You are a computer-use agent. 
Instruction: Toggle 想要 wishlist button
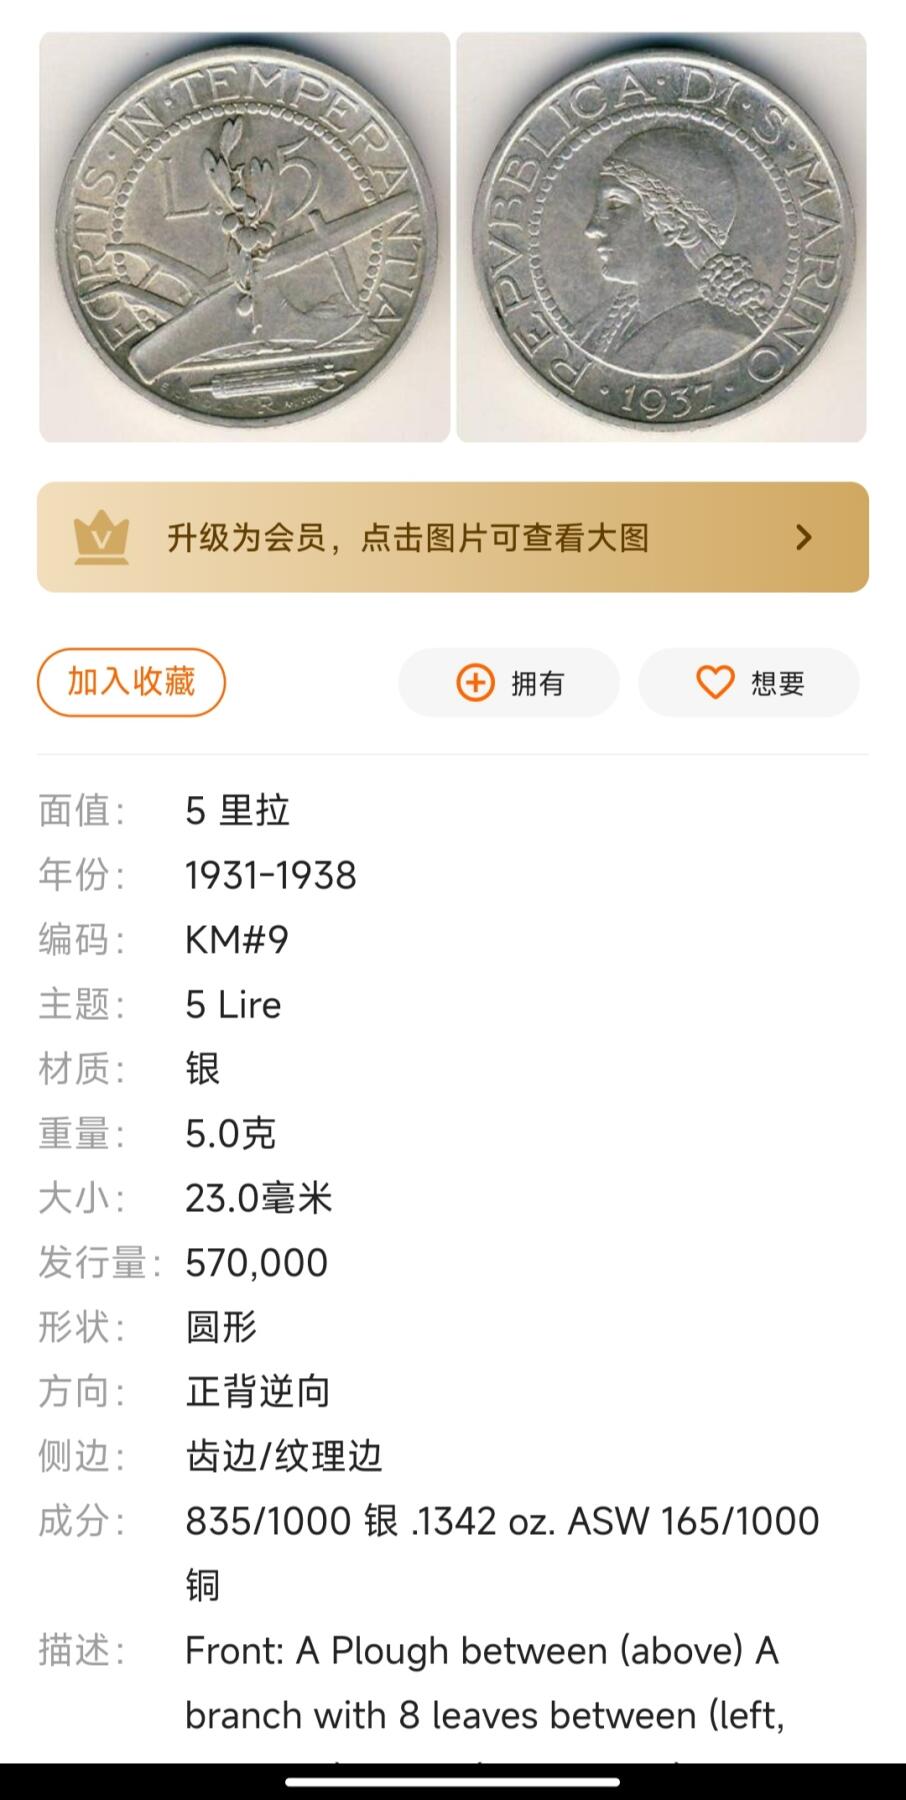749,683
